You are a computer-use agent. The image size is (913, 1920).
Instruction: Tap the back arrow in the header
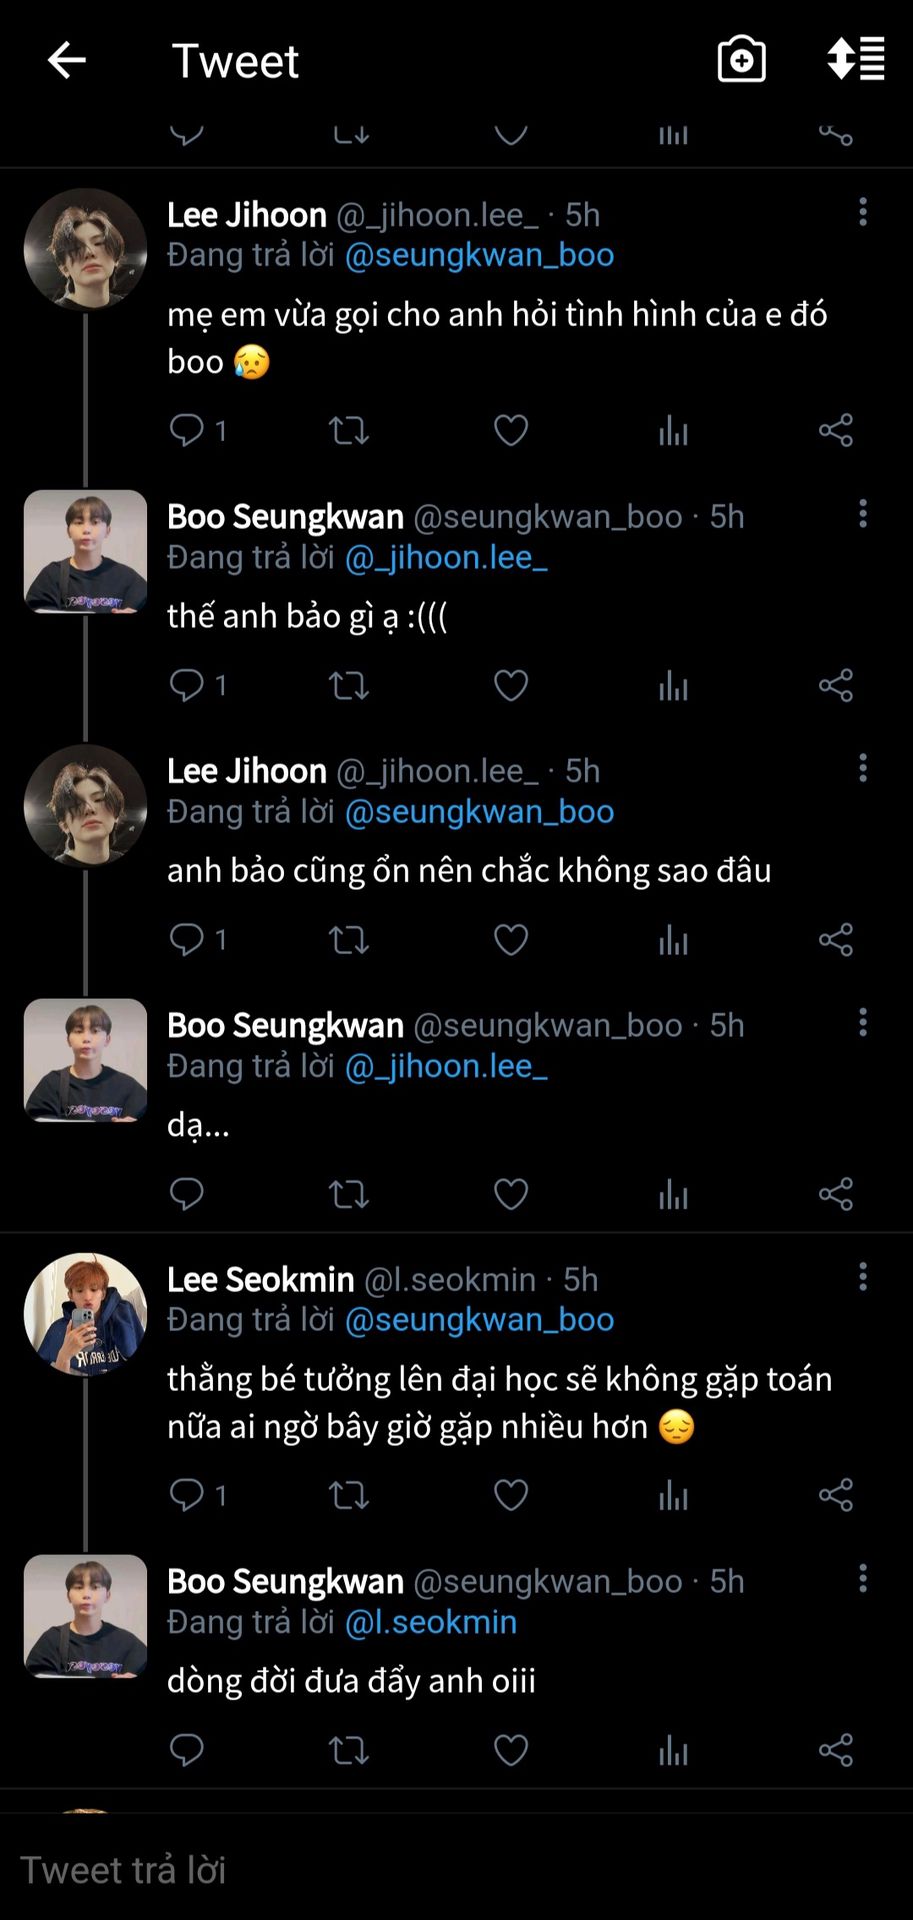[x=67, y=61]
